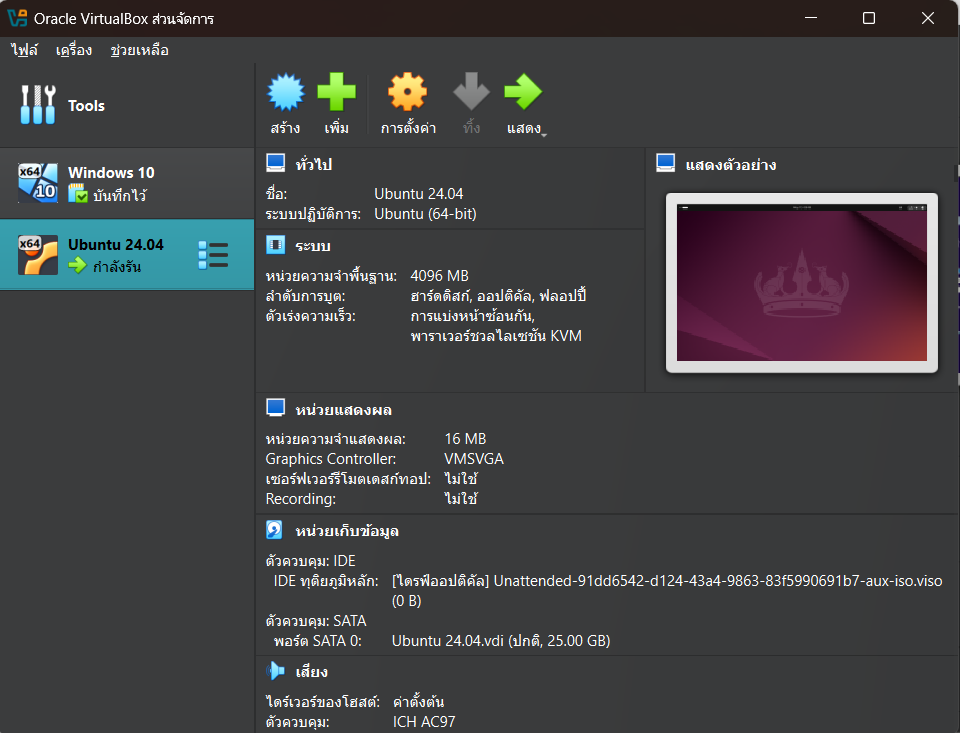
Task: Open การตั้งค่า (Settings) gear icon
Action: coord(407,92)
